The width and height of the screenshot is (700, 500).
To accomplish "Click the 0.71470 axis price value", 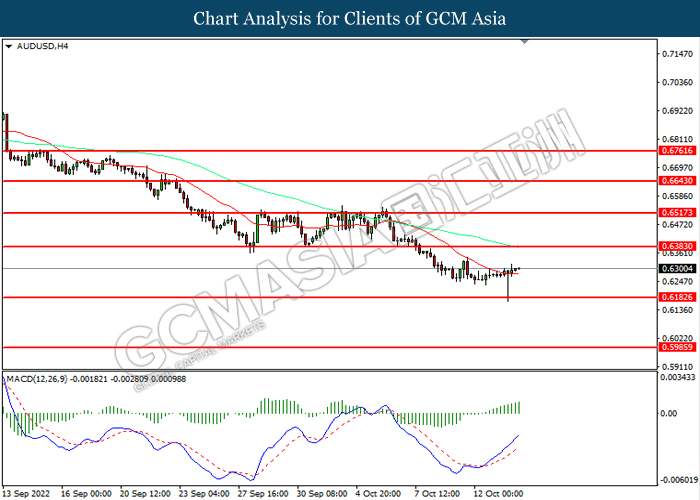I will [x=677, y=54].
